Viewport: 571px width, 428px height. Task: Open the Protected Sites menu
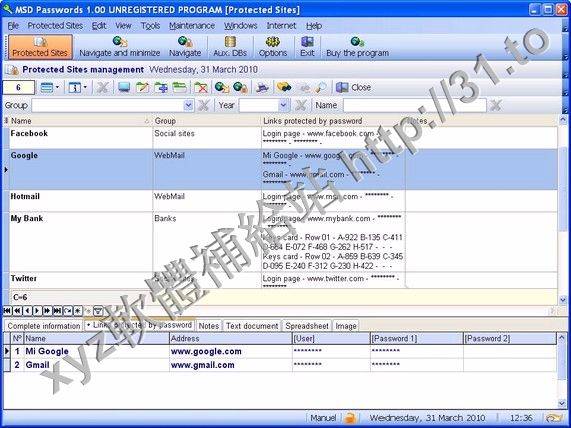click(x=55, y=26)
